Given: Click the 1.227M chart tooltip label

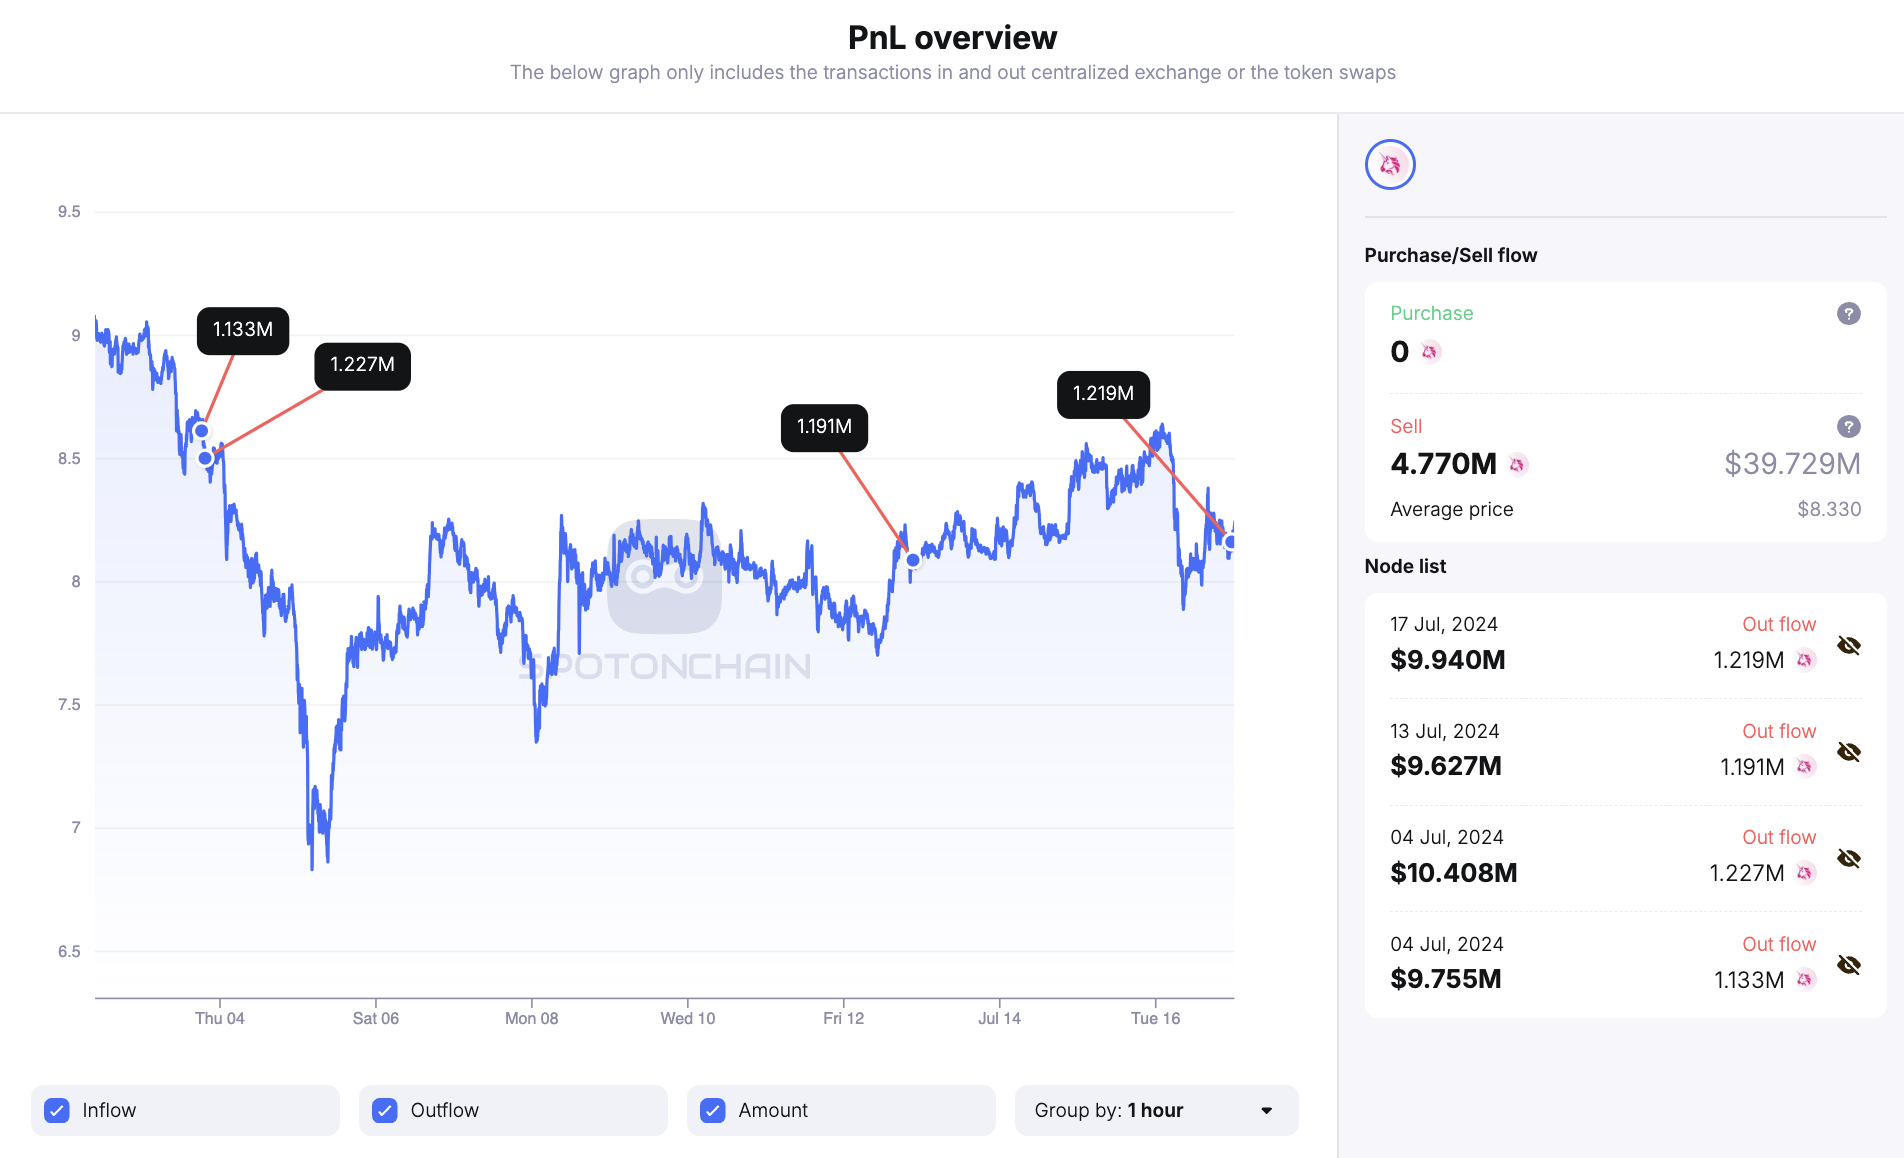Looking at the screenshot, I should (x=362, y=365).
